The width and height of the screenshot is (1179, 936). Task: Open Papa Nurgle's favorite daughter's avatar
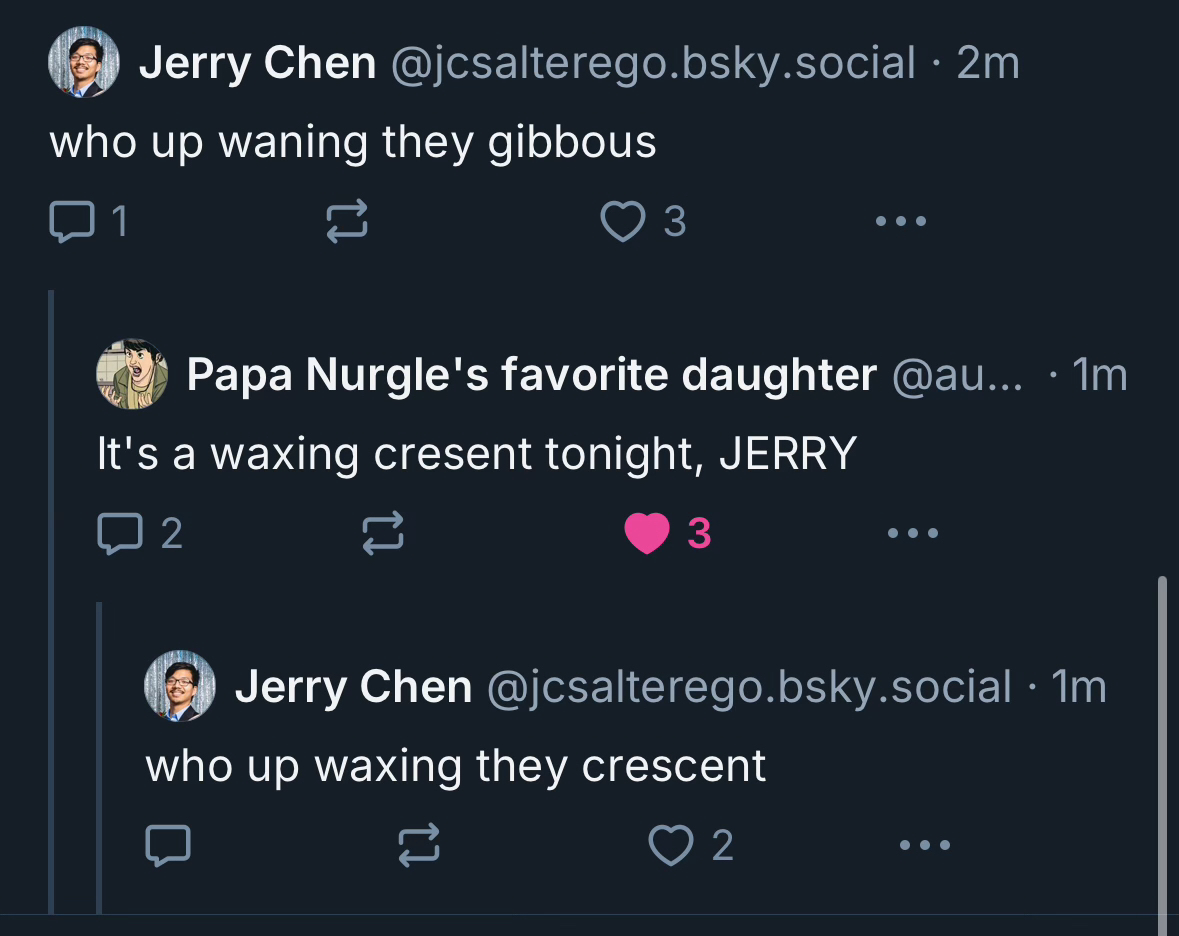coord(131,374)
